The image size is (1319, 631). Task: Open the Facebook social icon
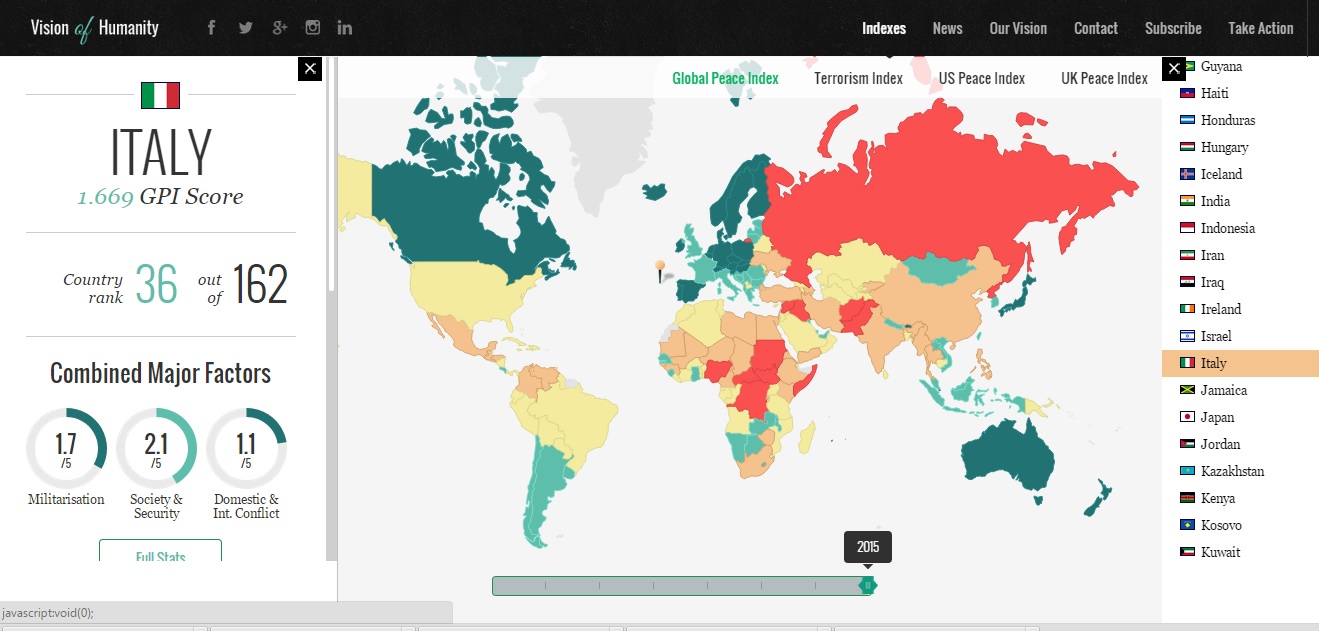tap(211, 27)
